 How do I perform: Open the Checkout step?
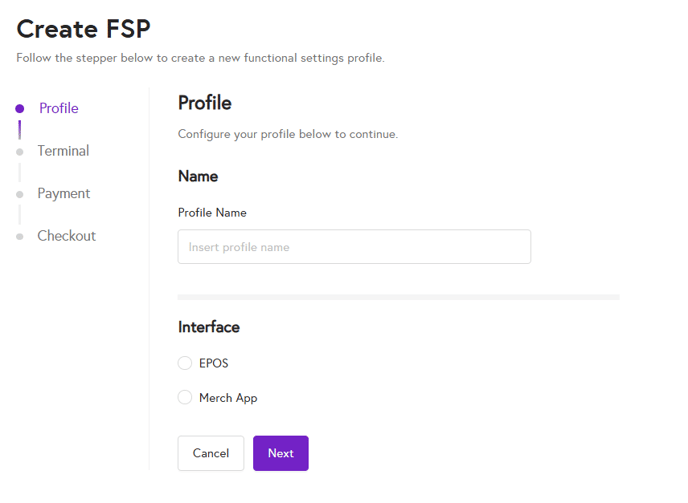66,236
